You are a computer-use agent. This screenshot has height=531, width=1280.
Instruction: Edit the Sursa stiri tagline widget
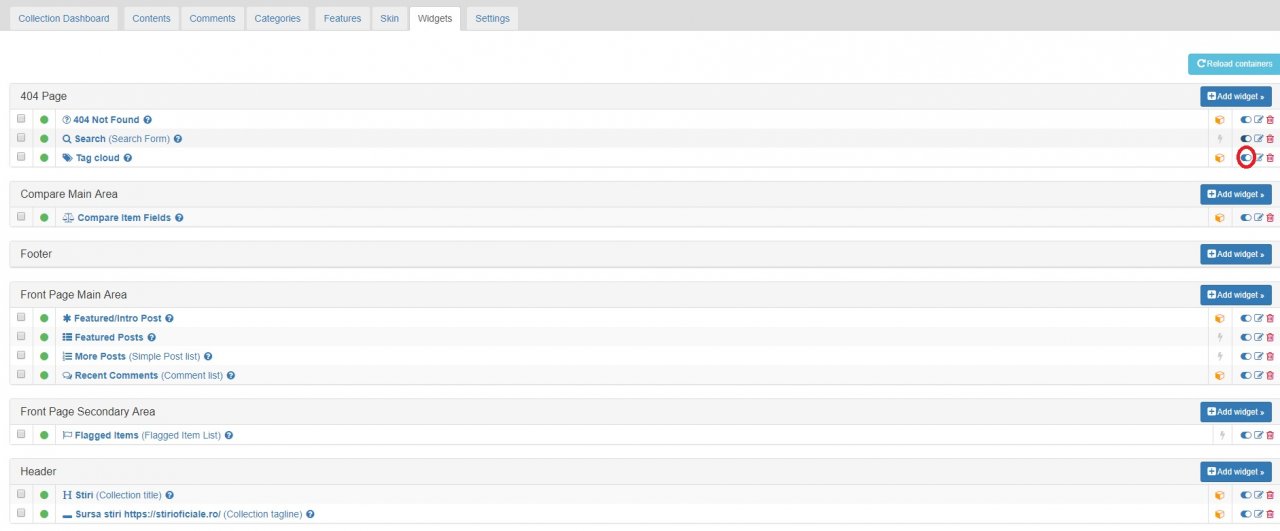(x=1259, y=514)
